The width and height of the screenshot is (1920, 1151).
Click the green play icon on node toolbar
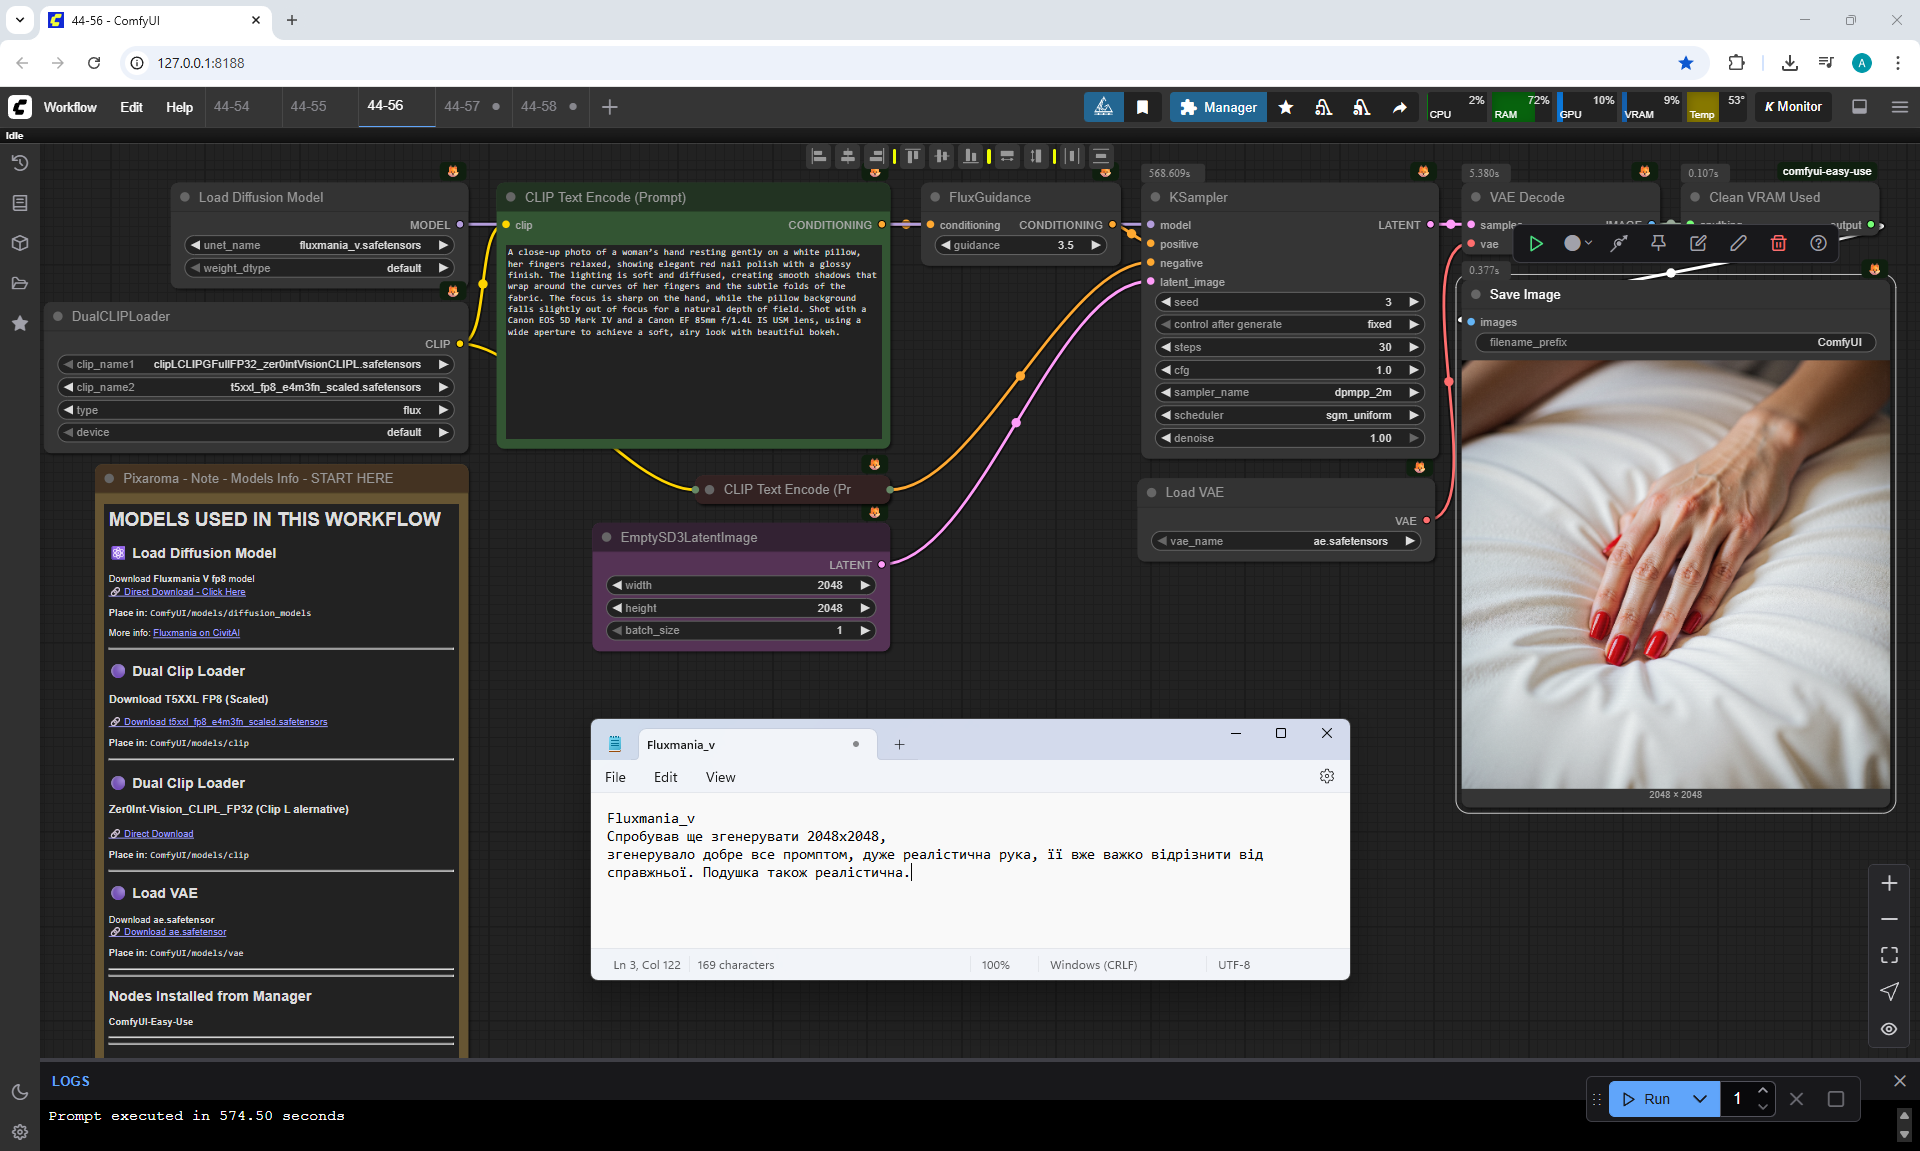1536,243
